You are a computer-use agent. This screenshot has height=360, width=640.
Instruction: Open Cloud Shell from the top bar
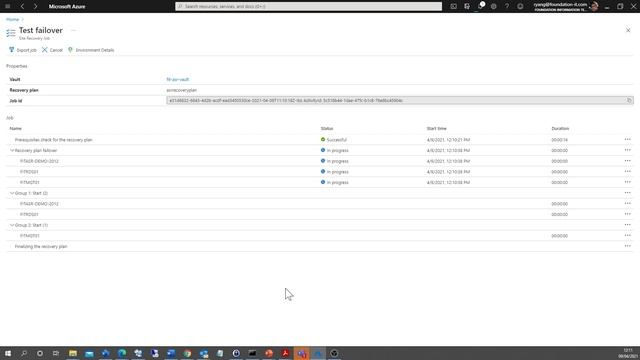pos(453,7)
